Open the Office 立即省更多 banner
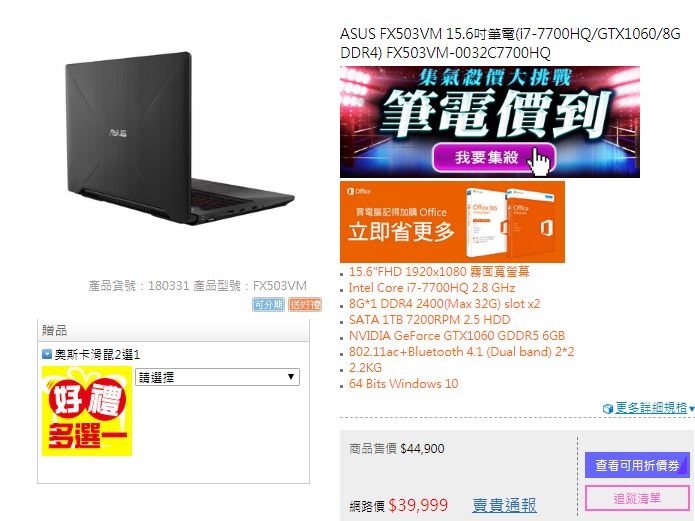 tap(452, 222)
